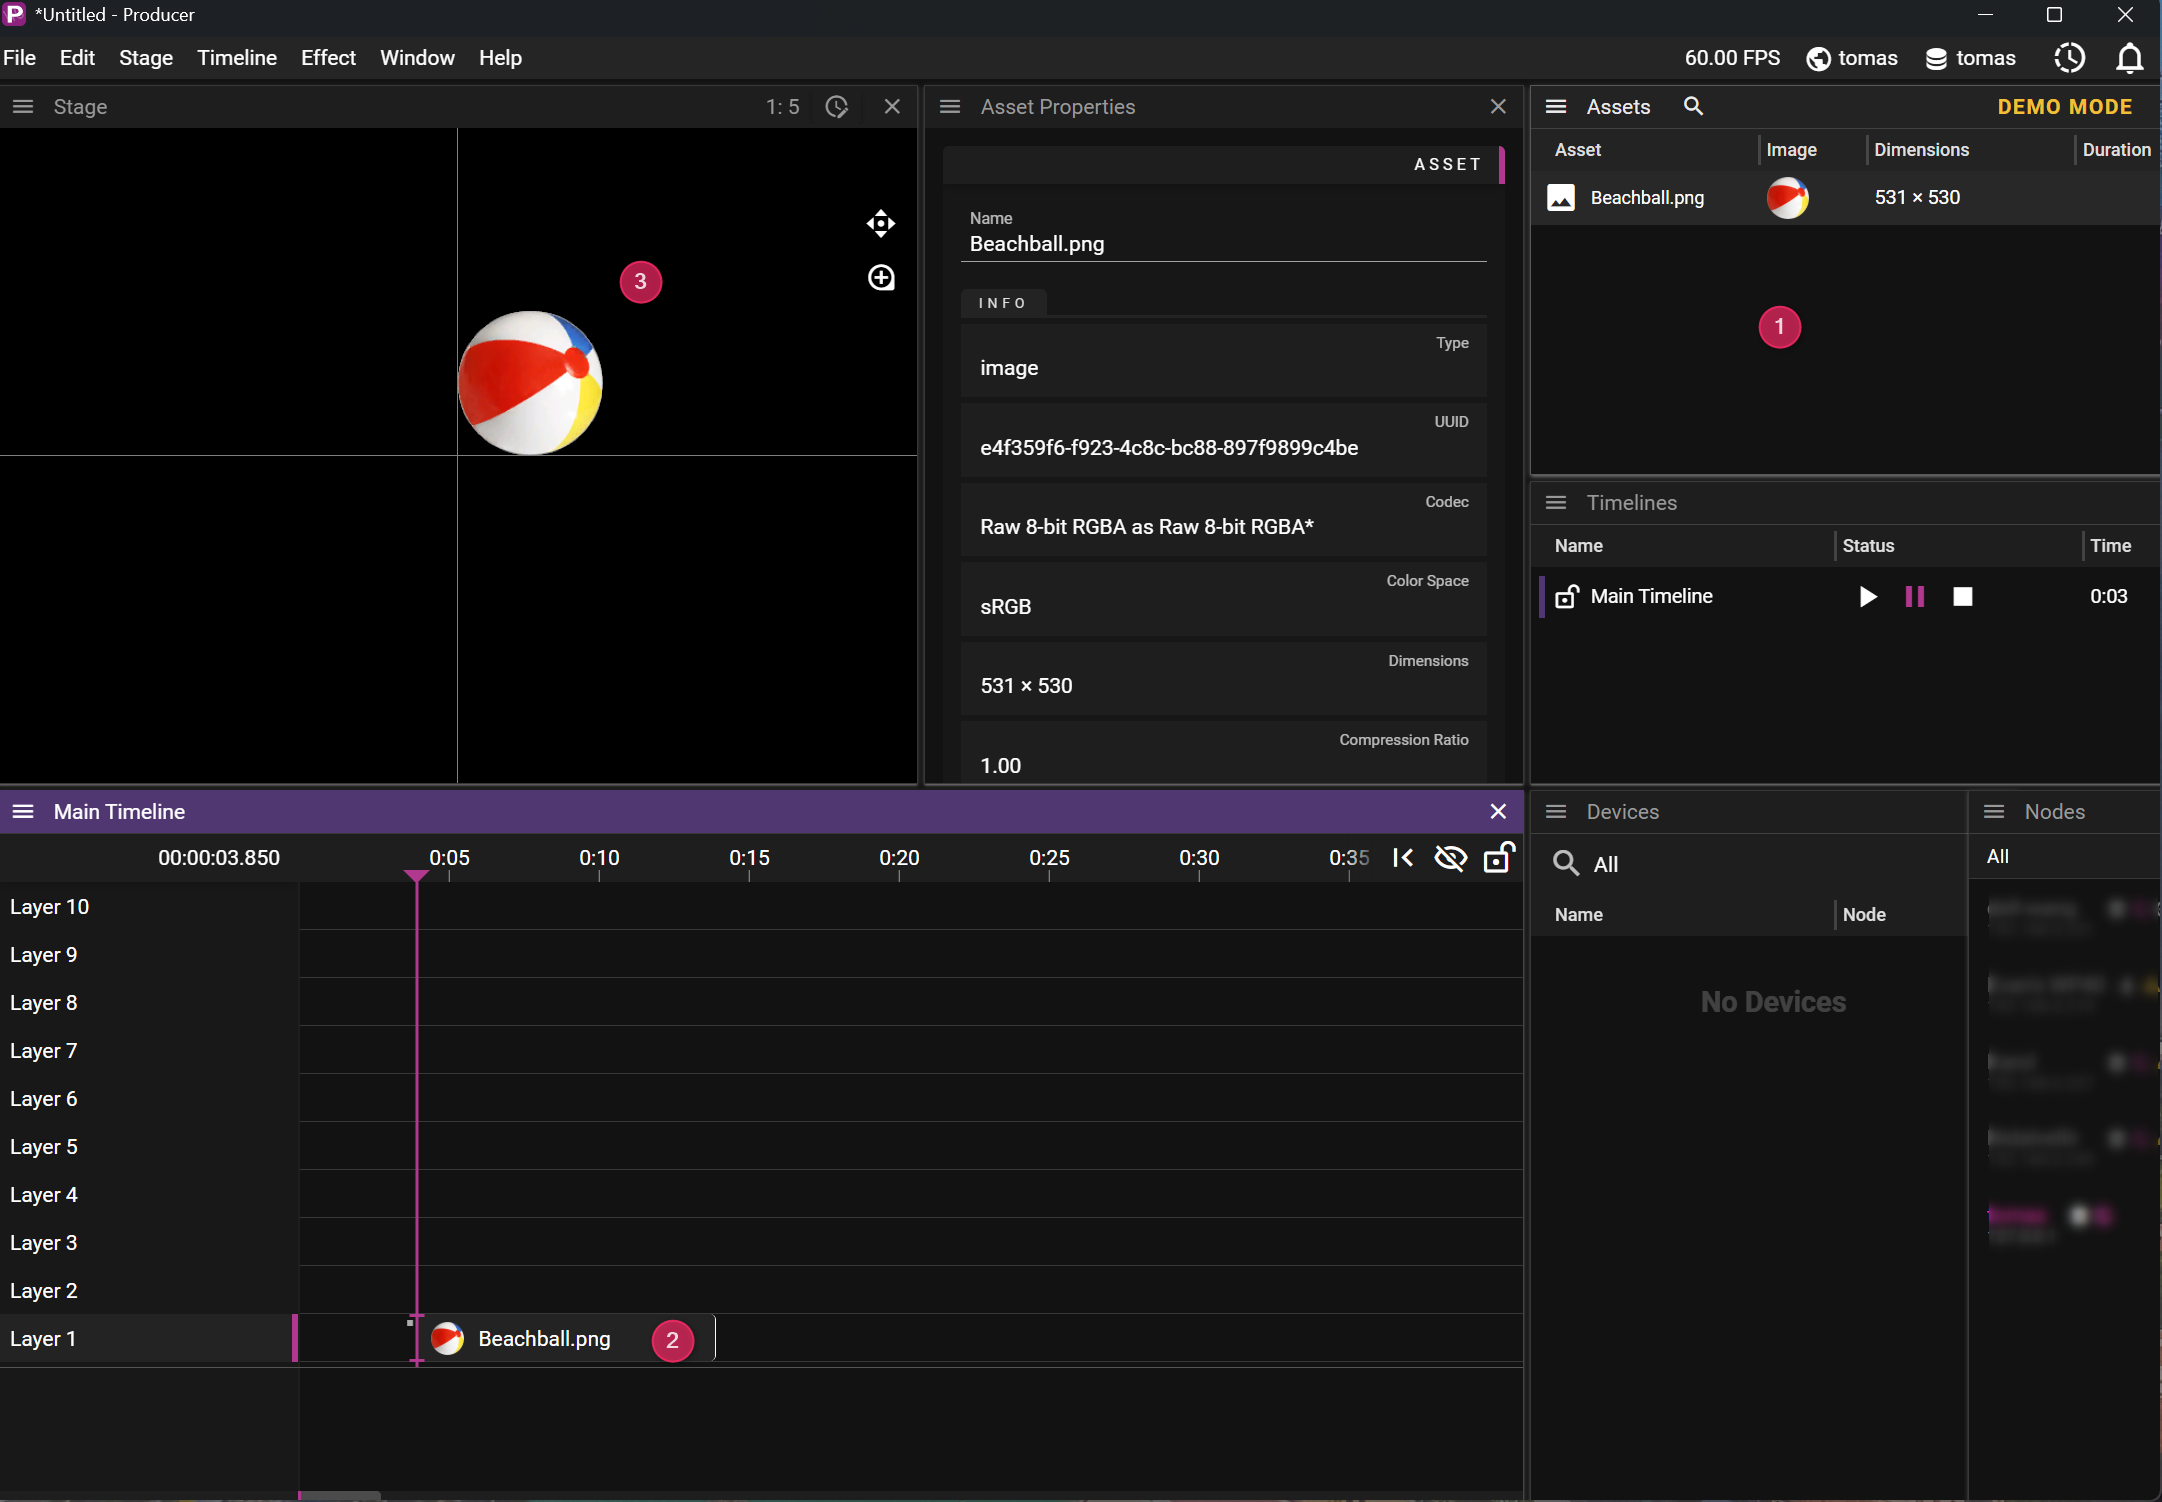Pause the Main Timeline
The image size is (2162, 1502).
(x=1915, y=597)
